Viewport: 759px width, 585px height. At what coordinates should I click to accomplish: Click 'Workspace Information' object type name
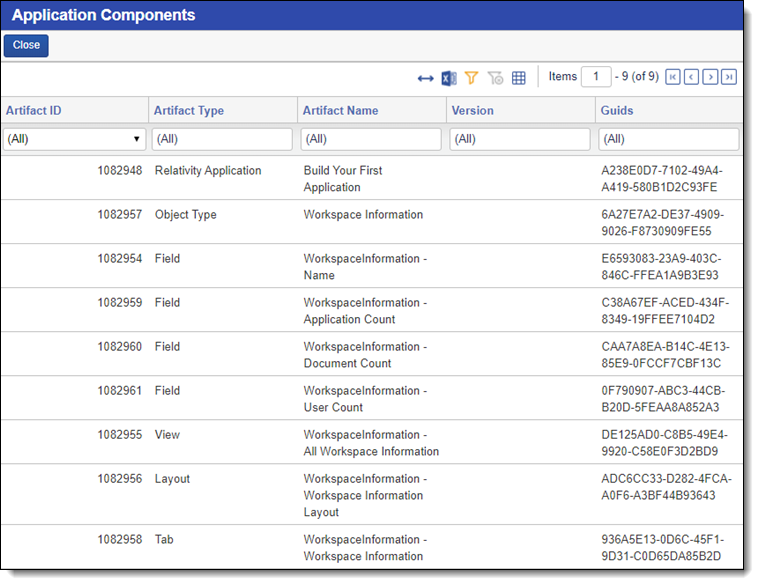point(363,215)
